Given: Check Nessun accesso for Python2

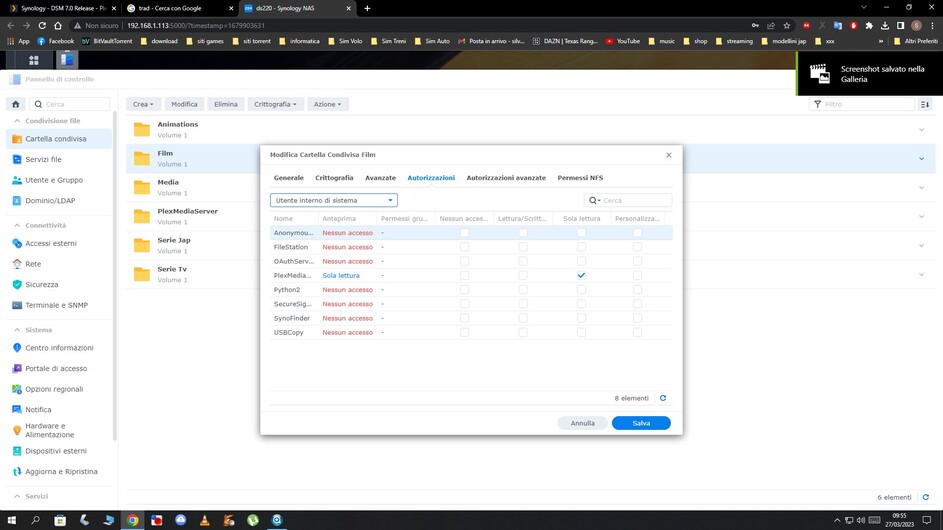Looking at the screenshot, I should (464, 290).
